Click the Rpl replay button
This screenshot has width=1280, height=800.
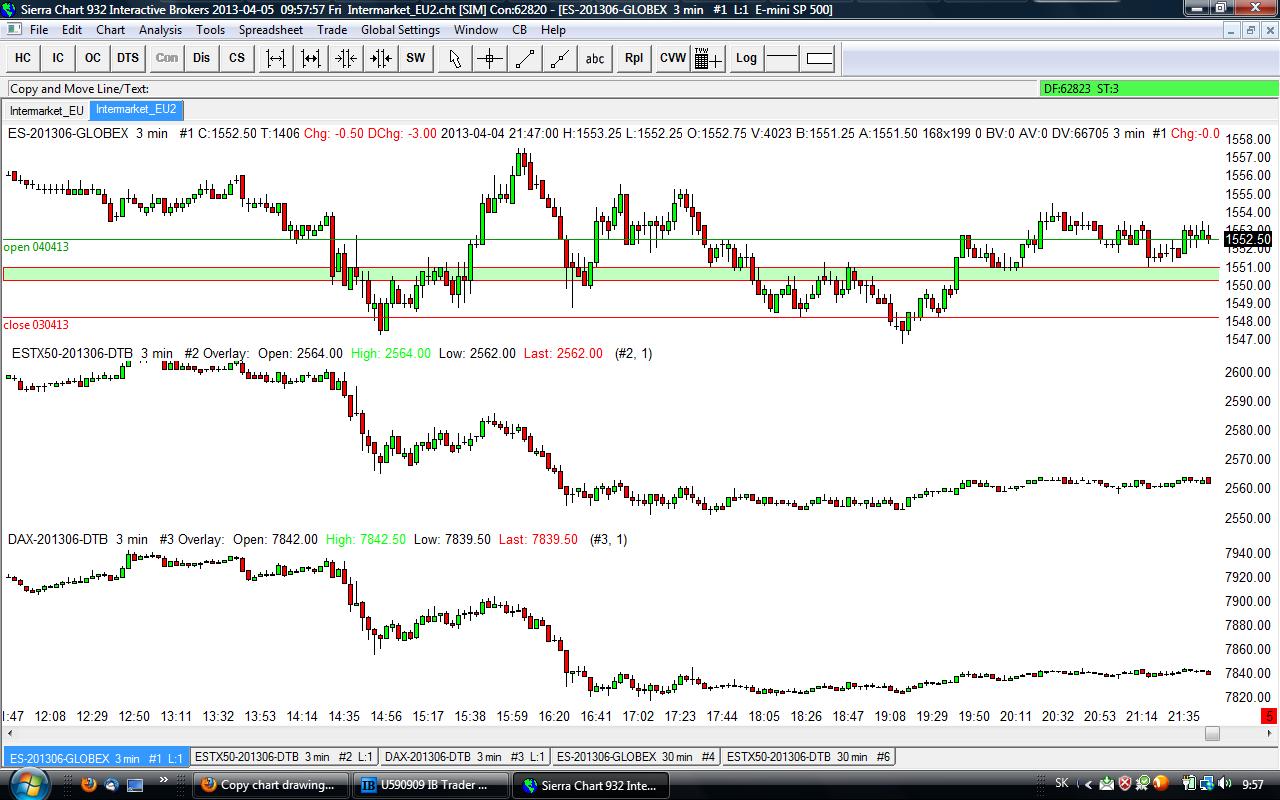[x=634, y=58]
